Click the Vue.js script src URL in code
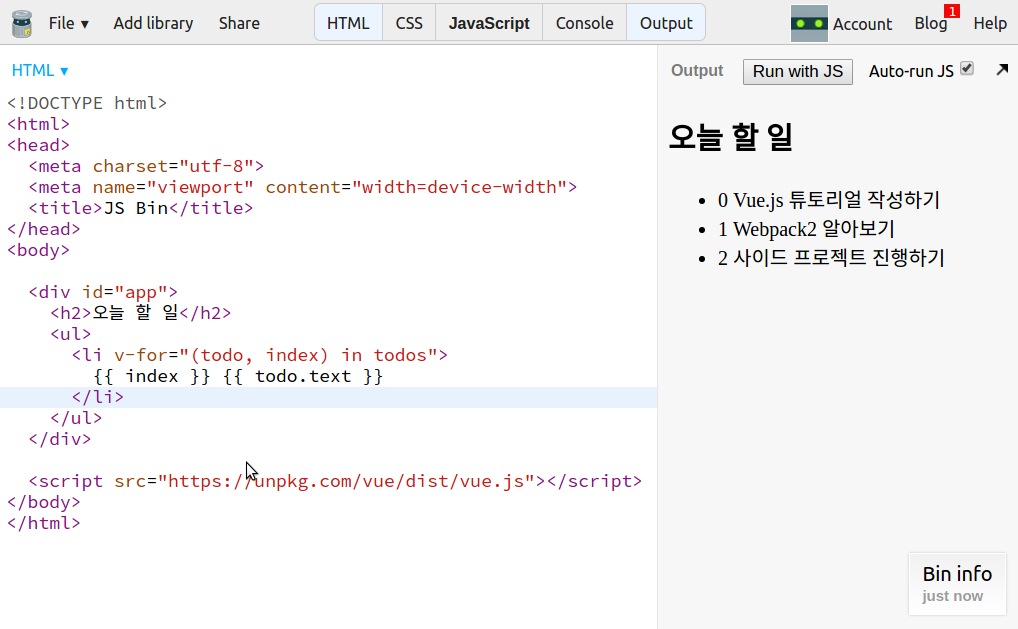Image resolution: width=1018 pixels, height=629 pixels. pyautogui.click(x=345, y=481)
